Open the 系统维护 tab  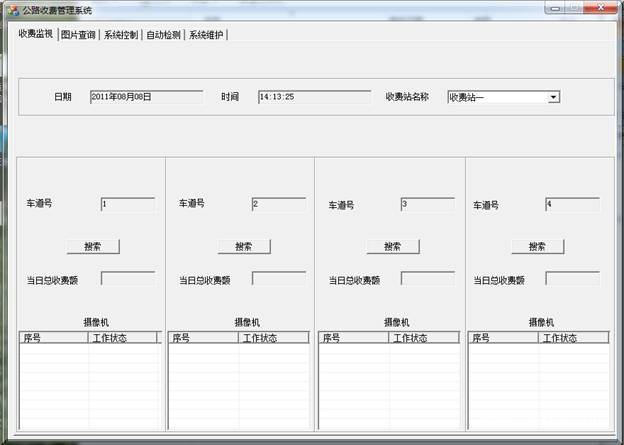(205, 34)
